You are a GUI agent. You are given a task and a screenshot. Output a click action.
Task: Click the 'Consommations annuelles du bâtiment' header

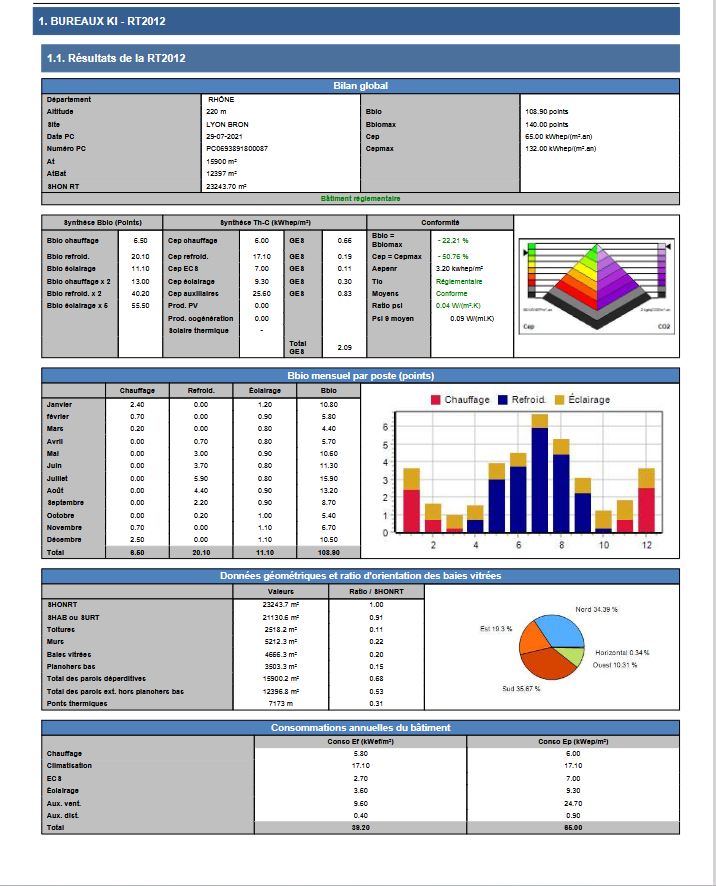pos(361,728)
